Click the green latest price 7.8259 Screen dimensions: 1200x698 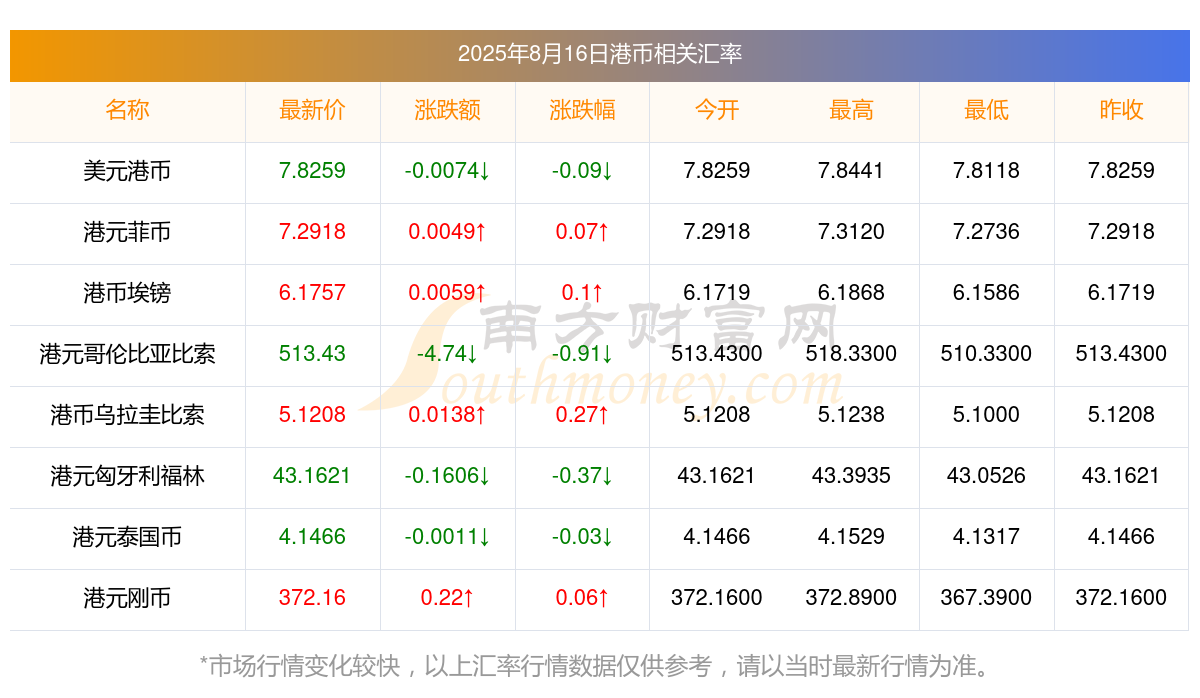313,171
